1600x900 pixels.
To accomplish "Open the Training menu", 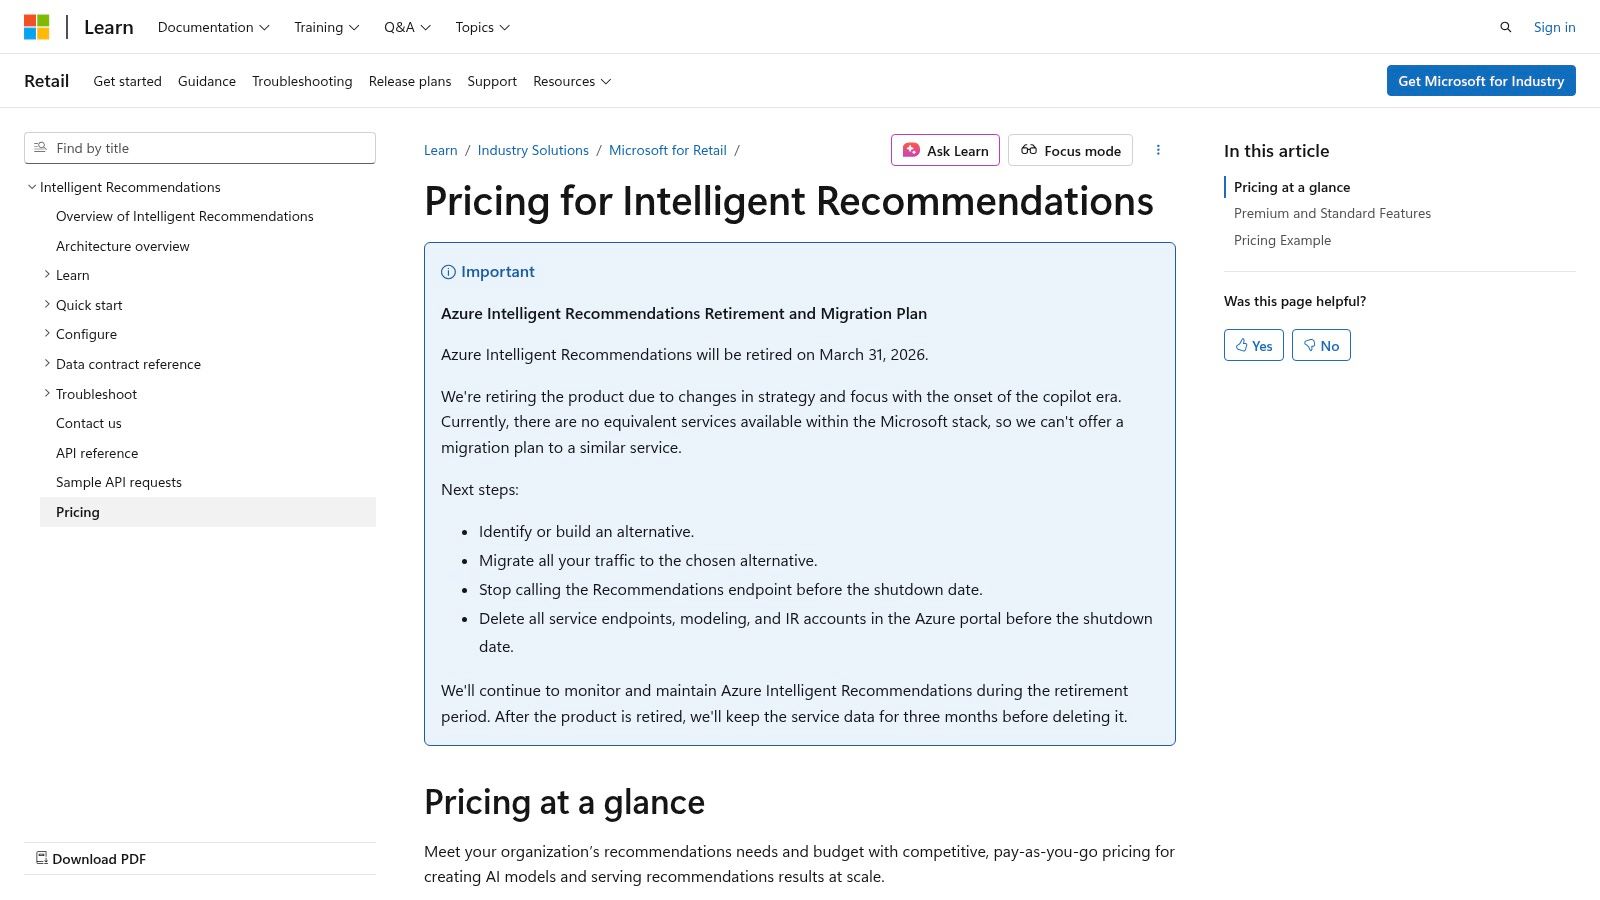I will pyautogui.click(x=325, y=27).
